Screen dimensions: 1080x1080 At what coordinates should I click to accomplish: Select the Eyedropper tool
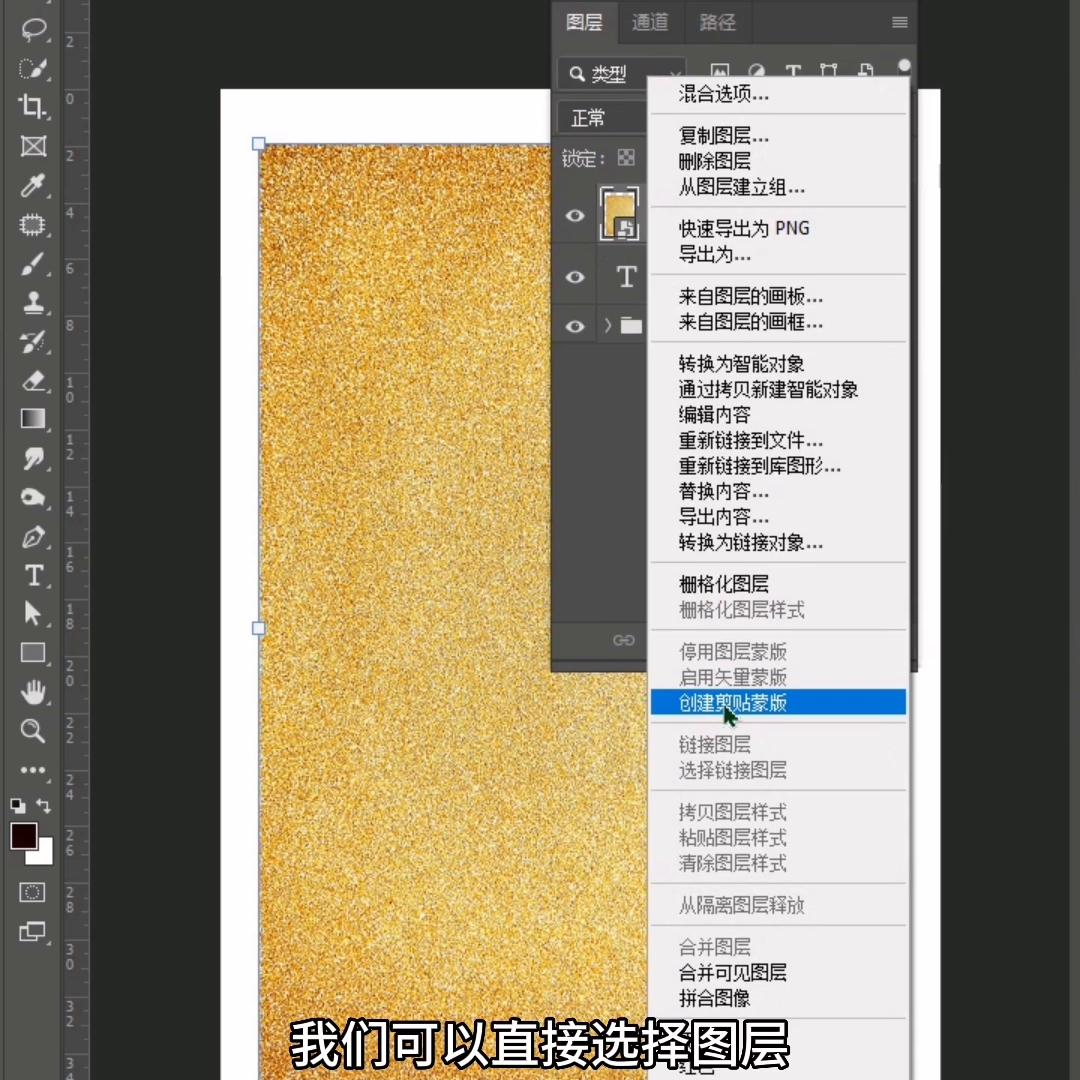(x=33, y=185)
